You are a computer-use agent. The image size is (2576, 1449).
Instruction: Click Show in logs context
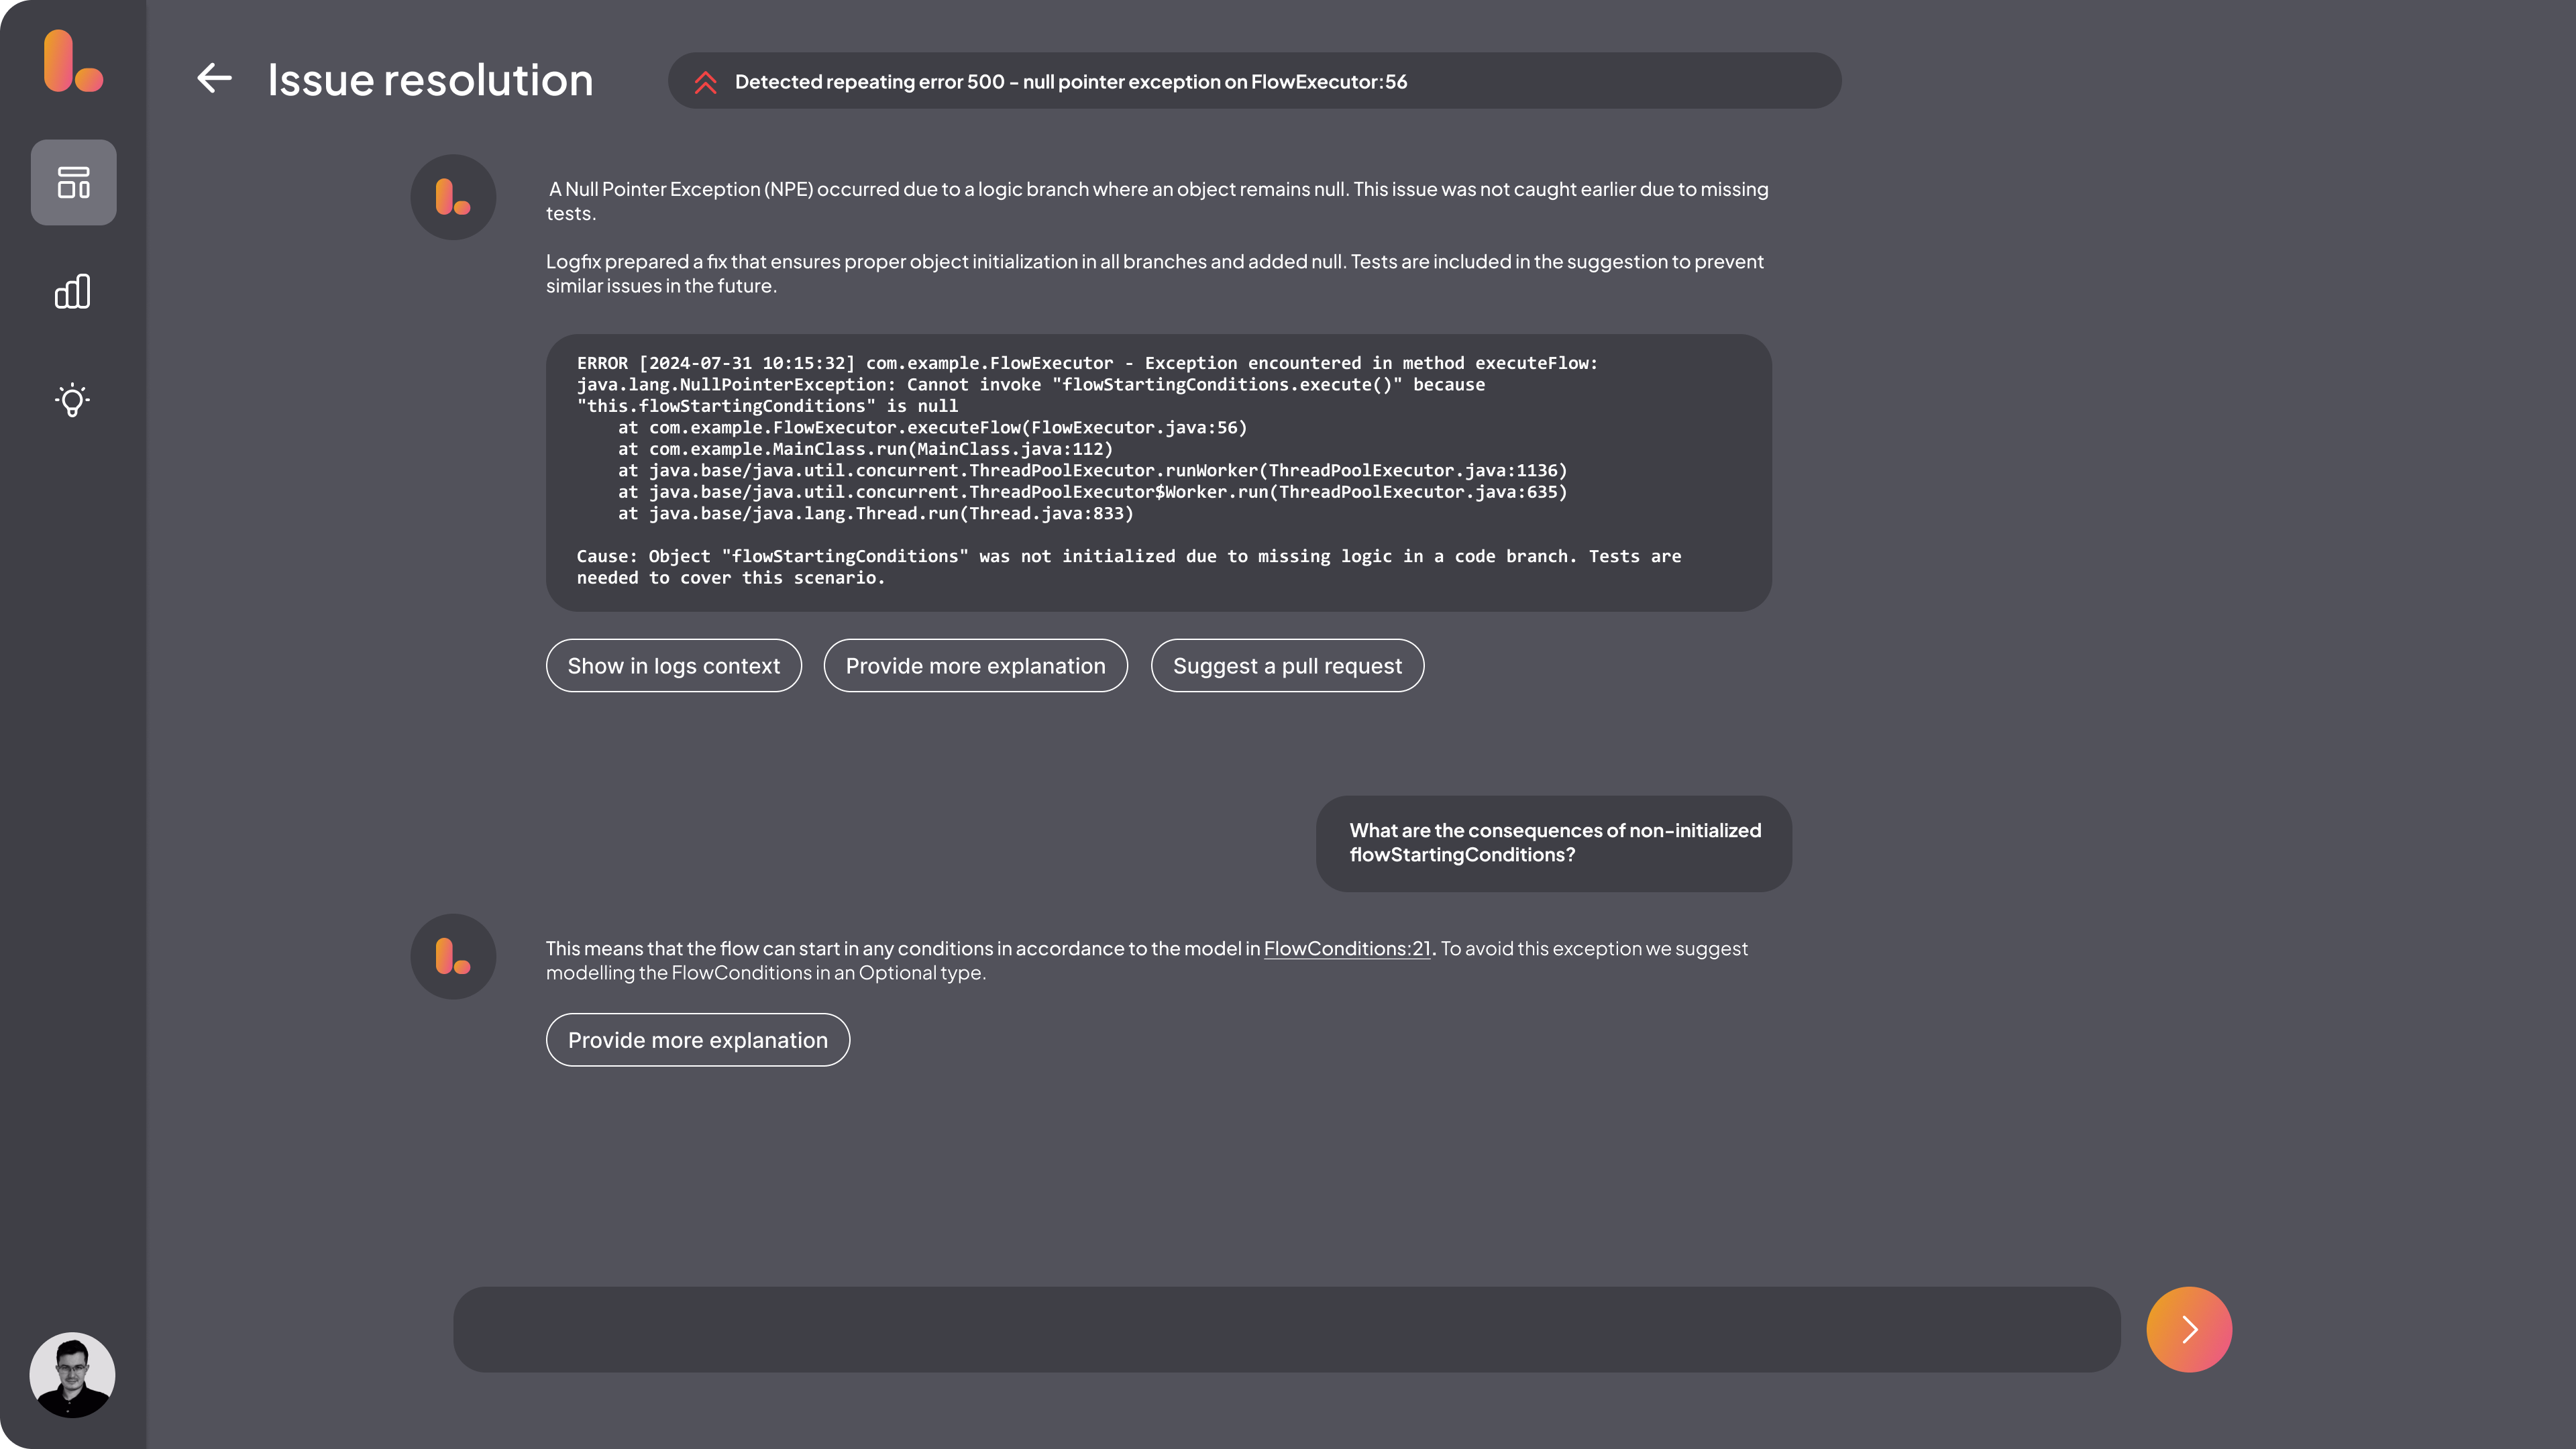click(673, 665)
